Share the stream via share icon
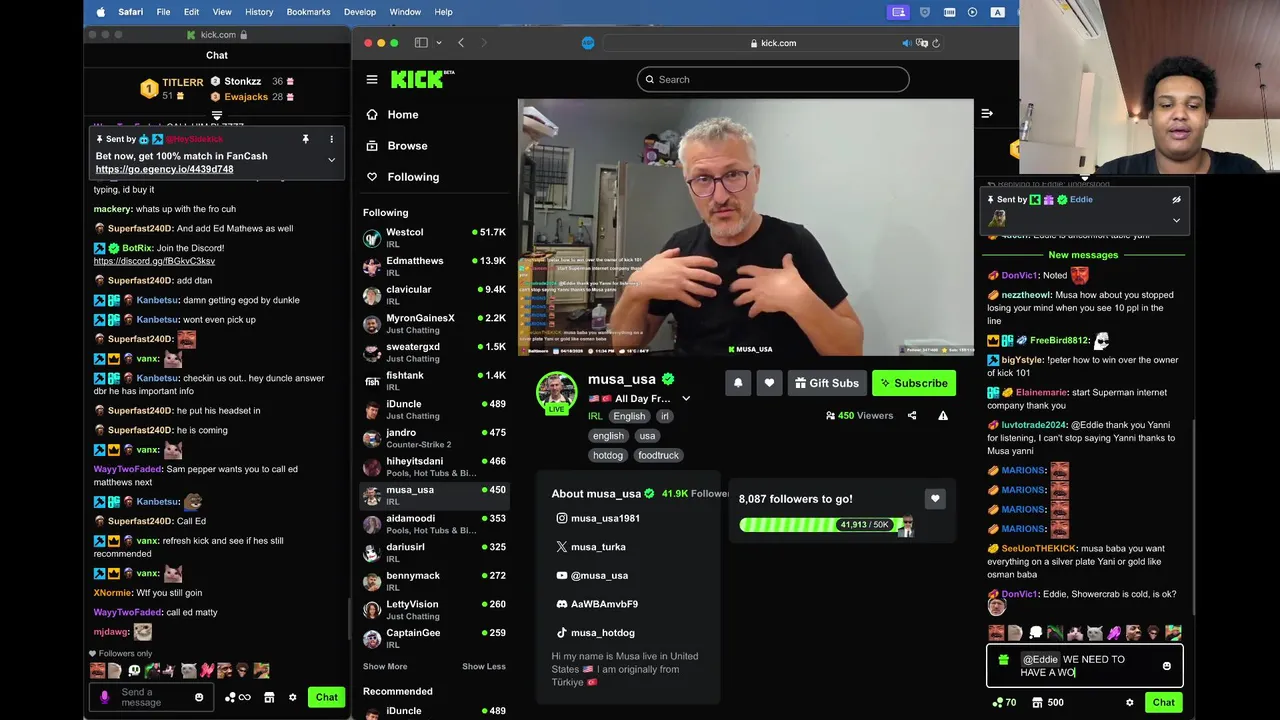Viewport: 1280px width, 720px height. [x=912, y=416]
